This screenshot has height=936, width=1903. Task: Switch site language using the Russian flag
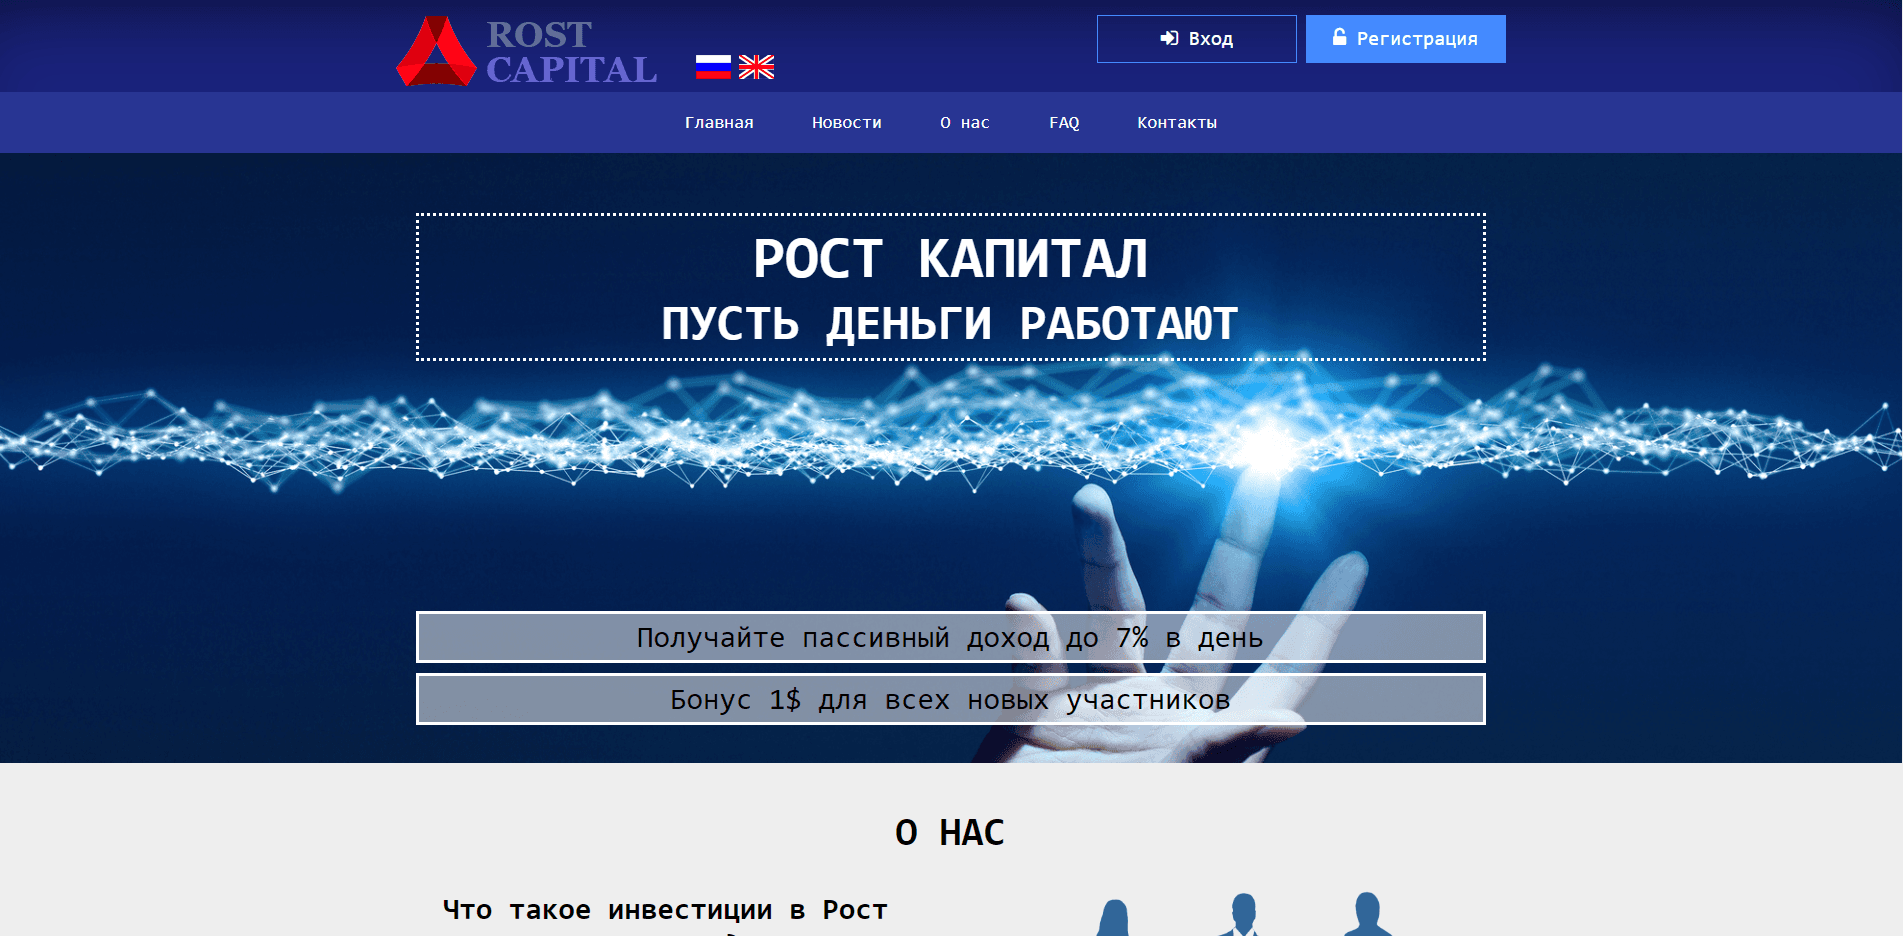712,66
